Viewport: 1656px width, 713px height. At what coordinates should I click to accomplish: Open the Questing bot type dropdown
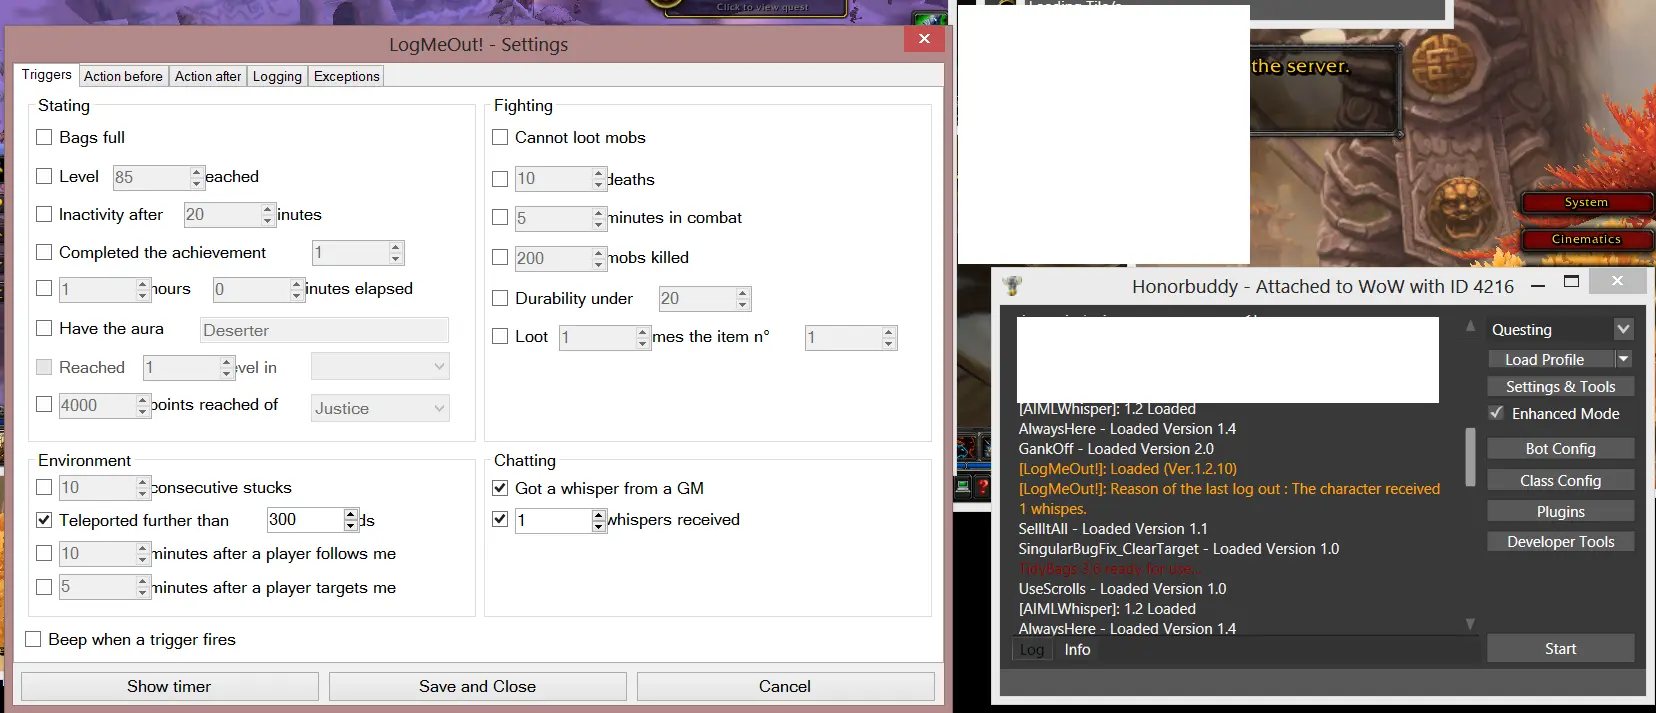pos(1560,329)
